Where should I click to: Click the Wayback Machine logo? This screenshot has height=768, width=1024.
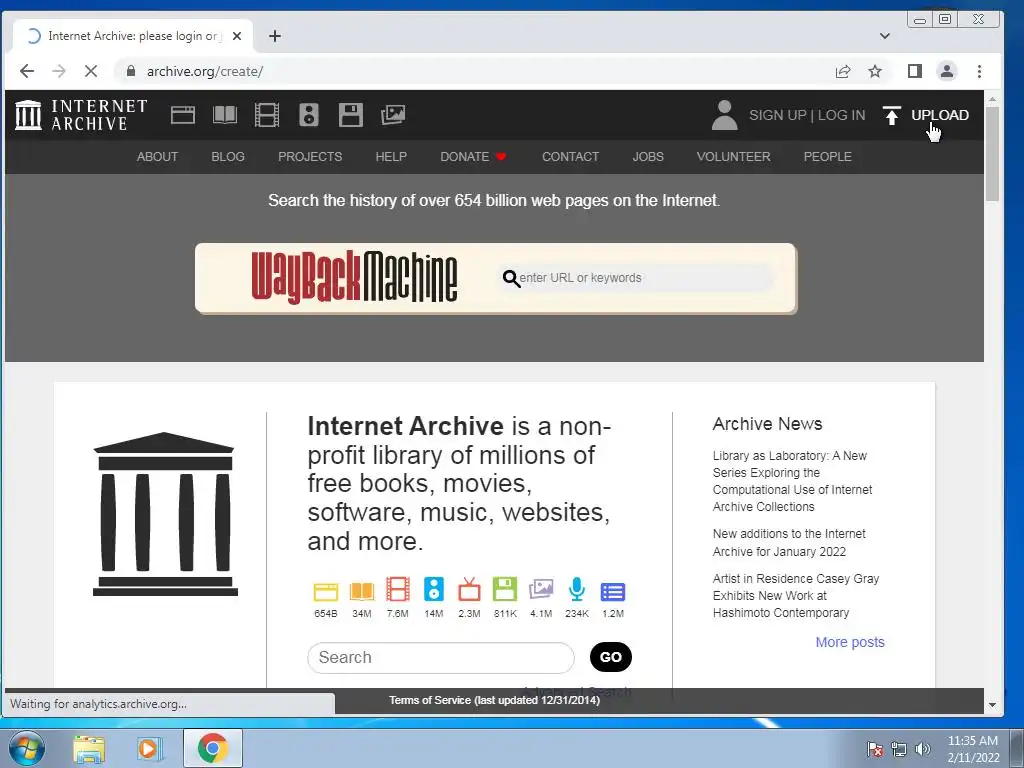(354, 278)
